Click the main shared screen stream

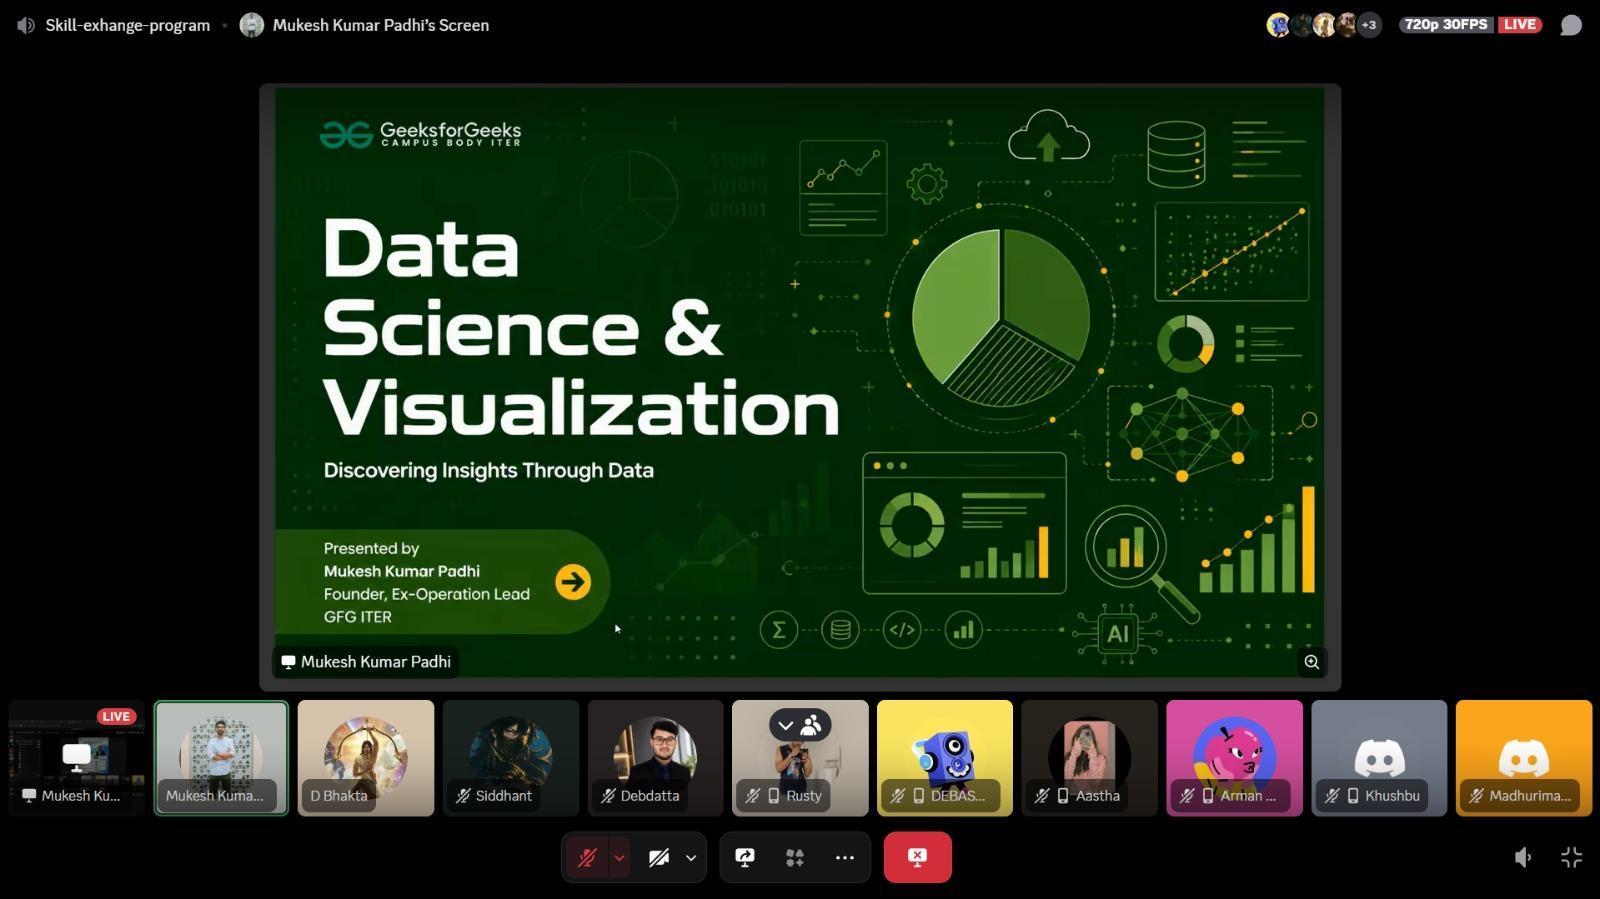(x=800, y=387)
